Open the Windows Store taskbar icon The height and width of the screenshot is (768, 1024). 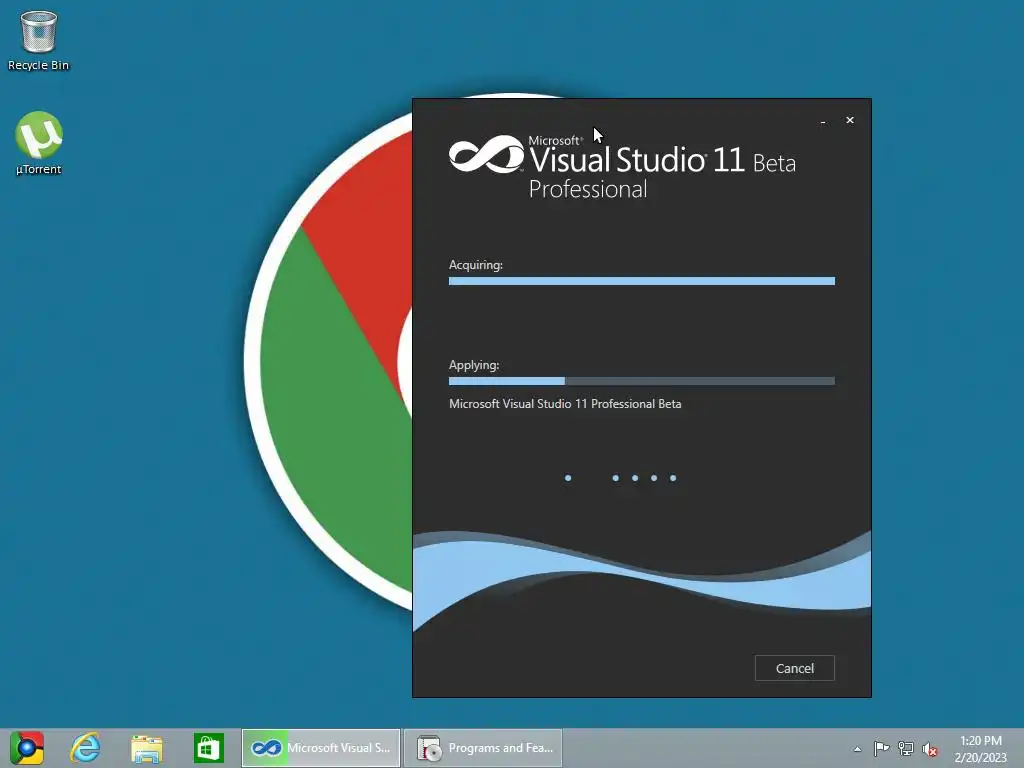coord(208,748)
